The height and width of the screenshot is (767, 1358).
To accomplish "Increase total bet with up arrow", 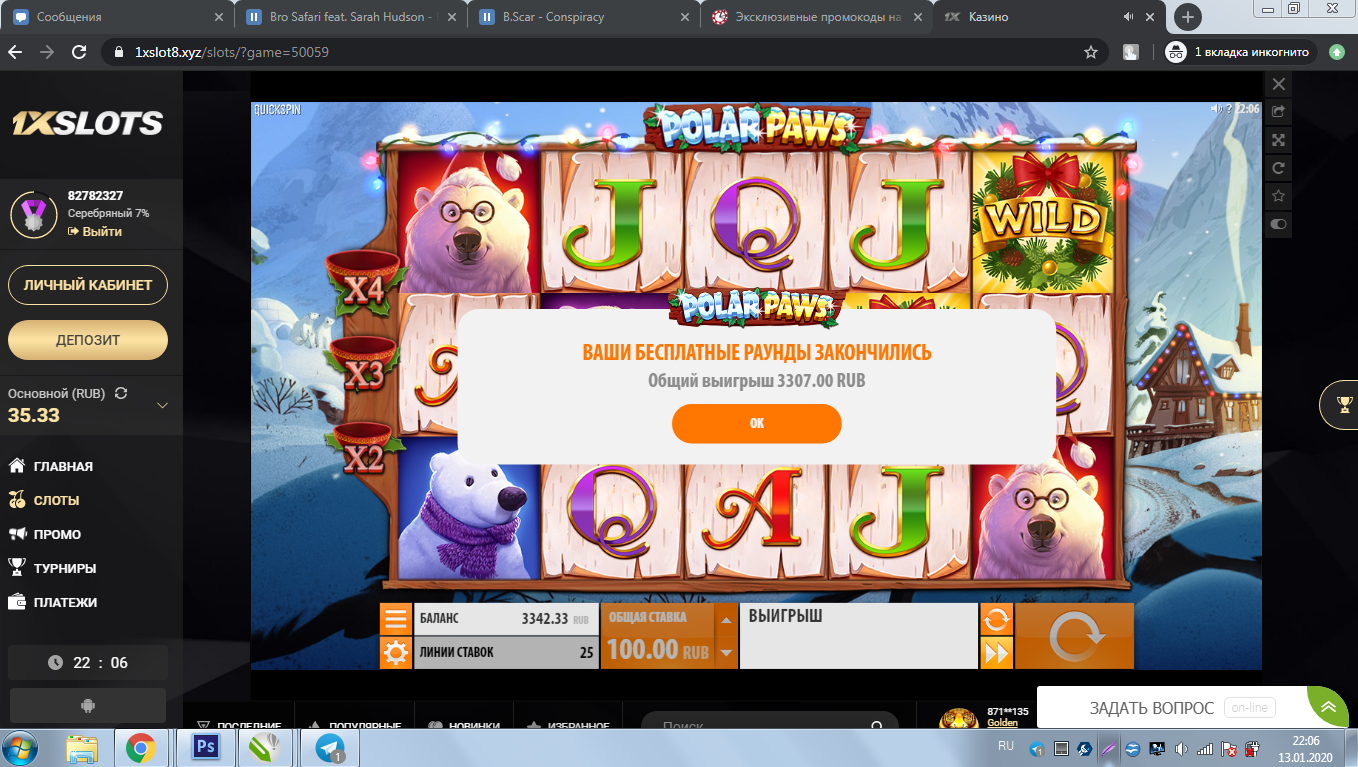I will pyautogui.click(x=727, y=620).
